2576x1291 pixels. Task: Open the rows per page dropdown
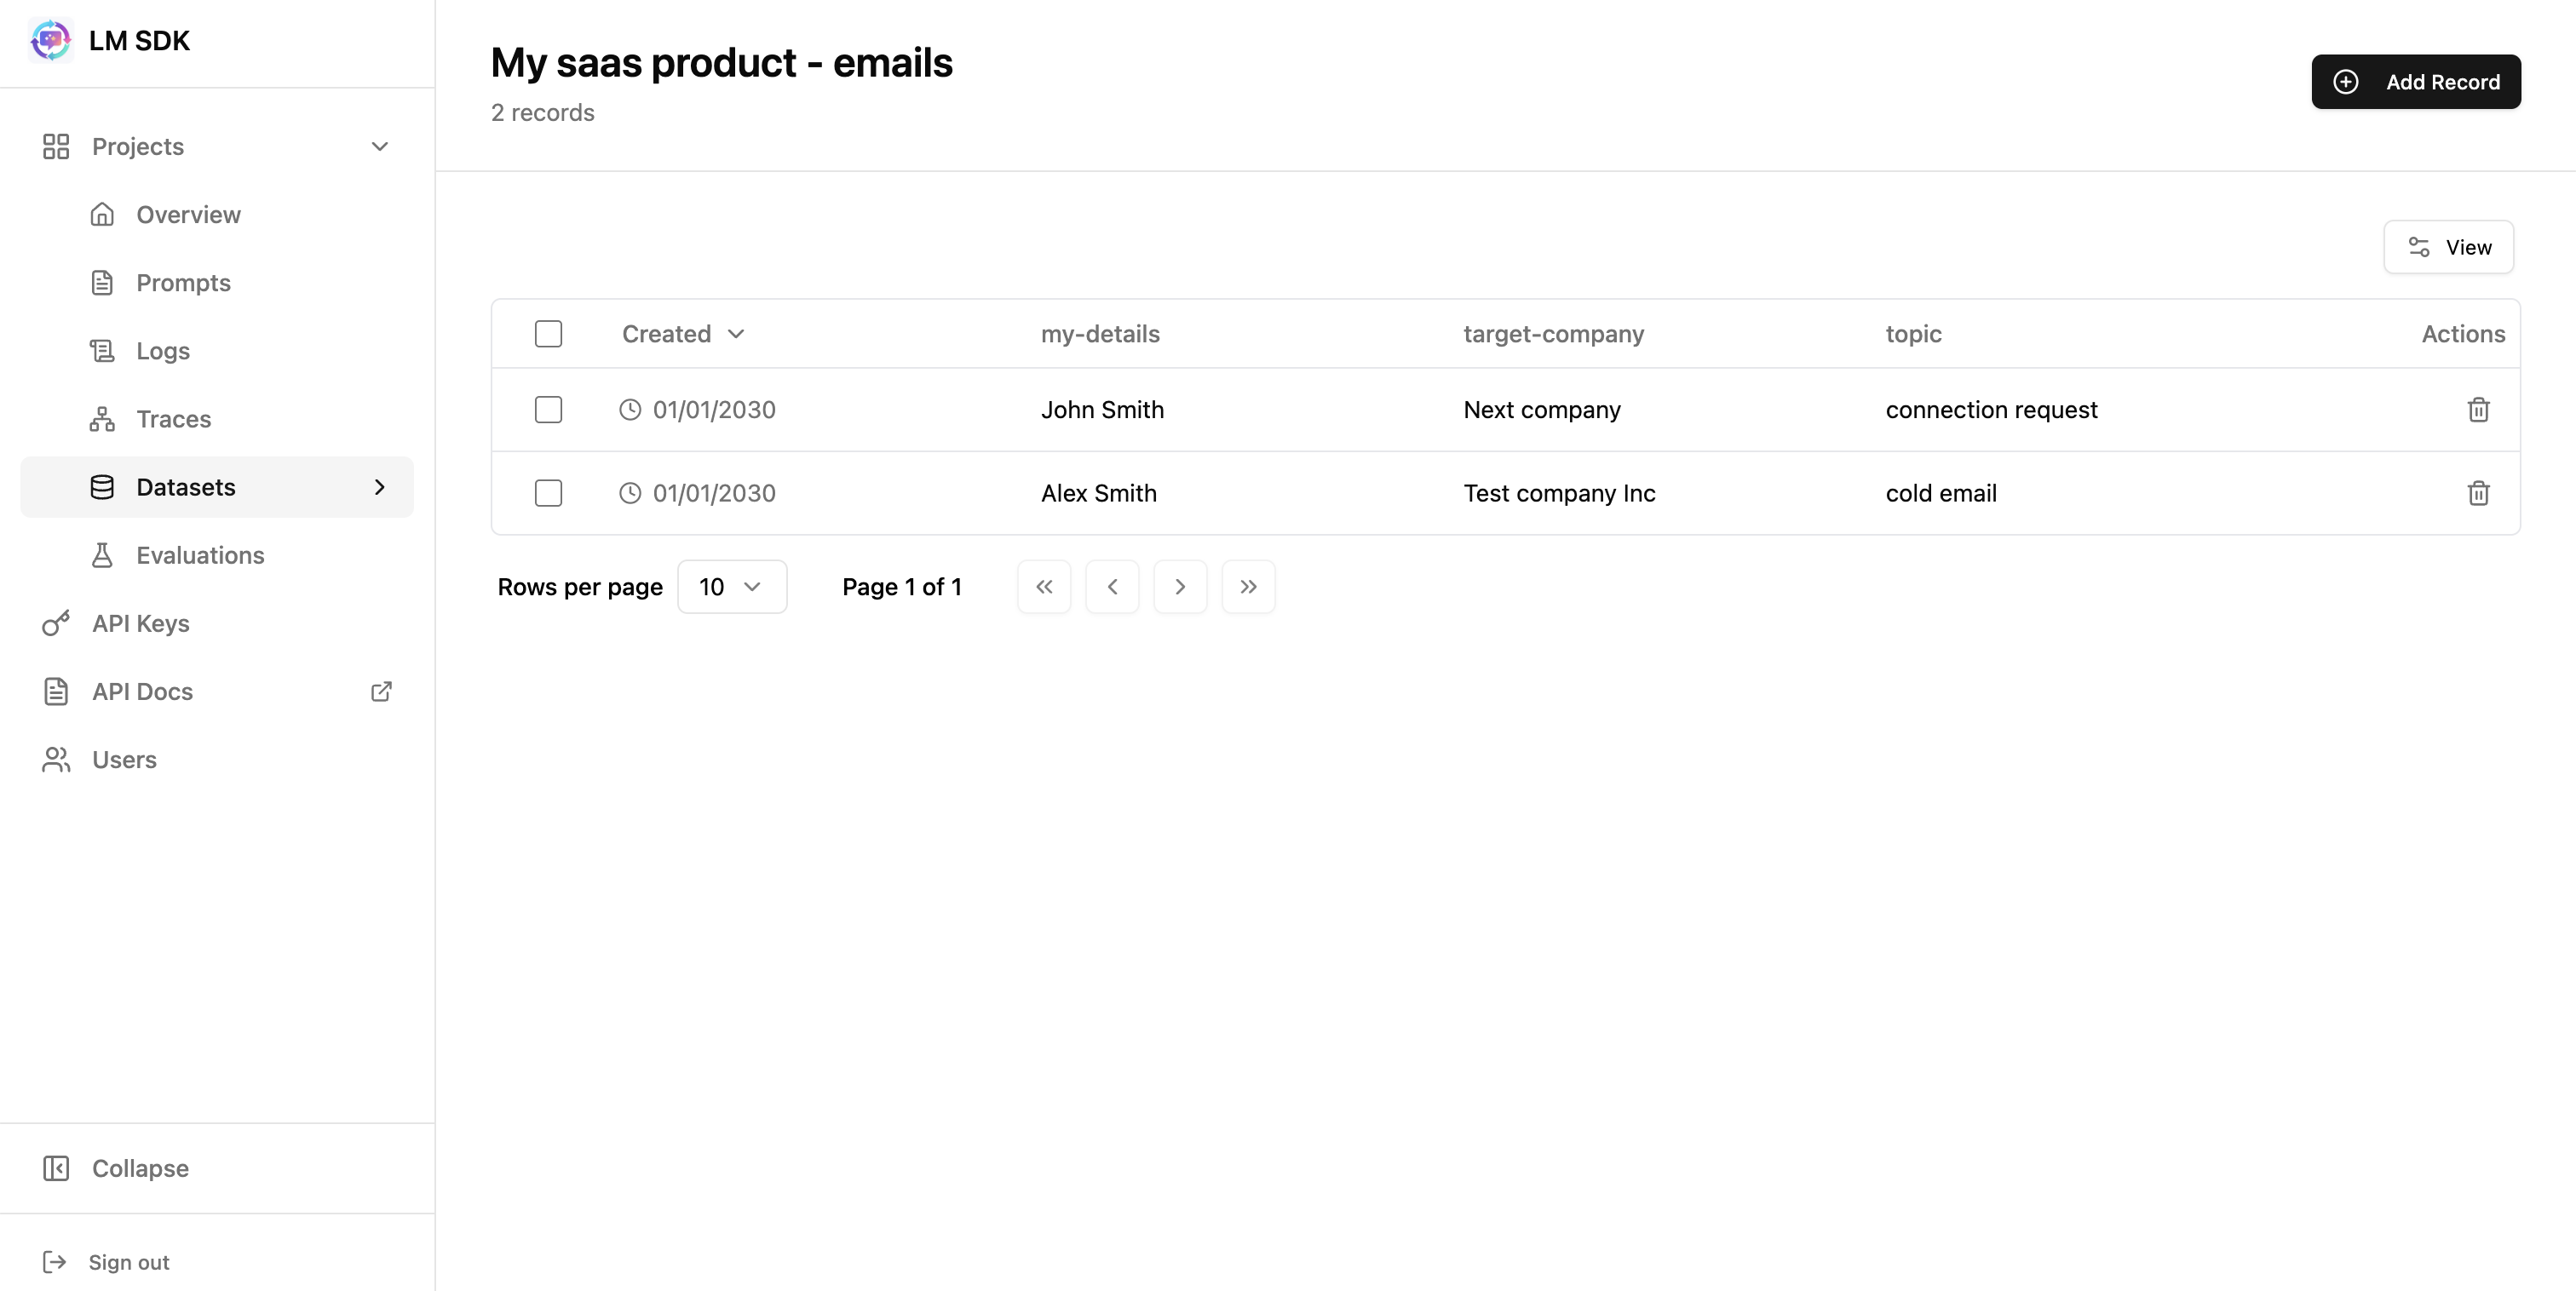pos(732,586)
